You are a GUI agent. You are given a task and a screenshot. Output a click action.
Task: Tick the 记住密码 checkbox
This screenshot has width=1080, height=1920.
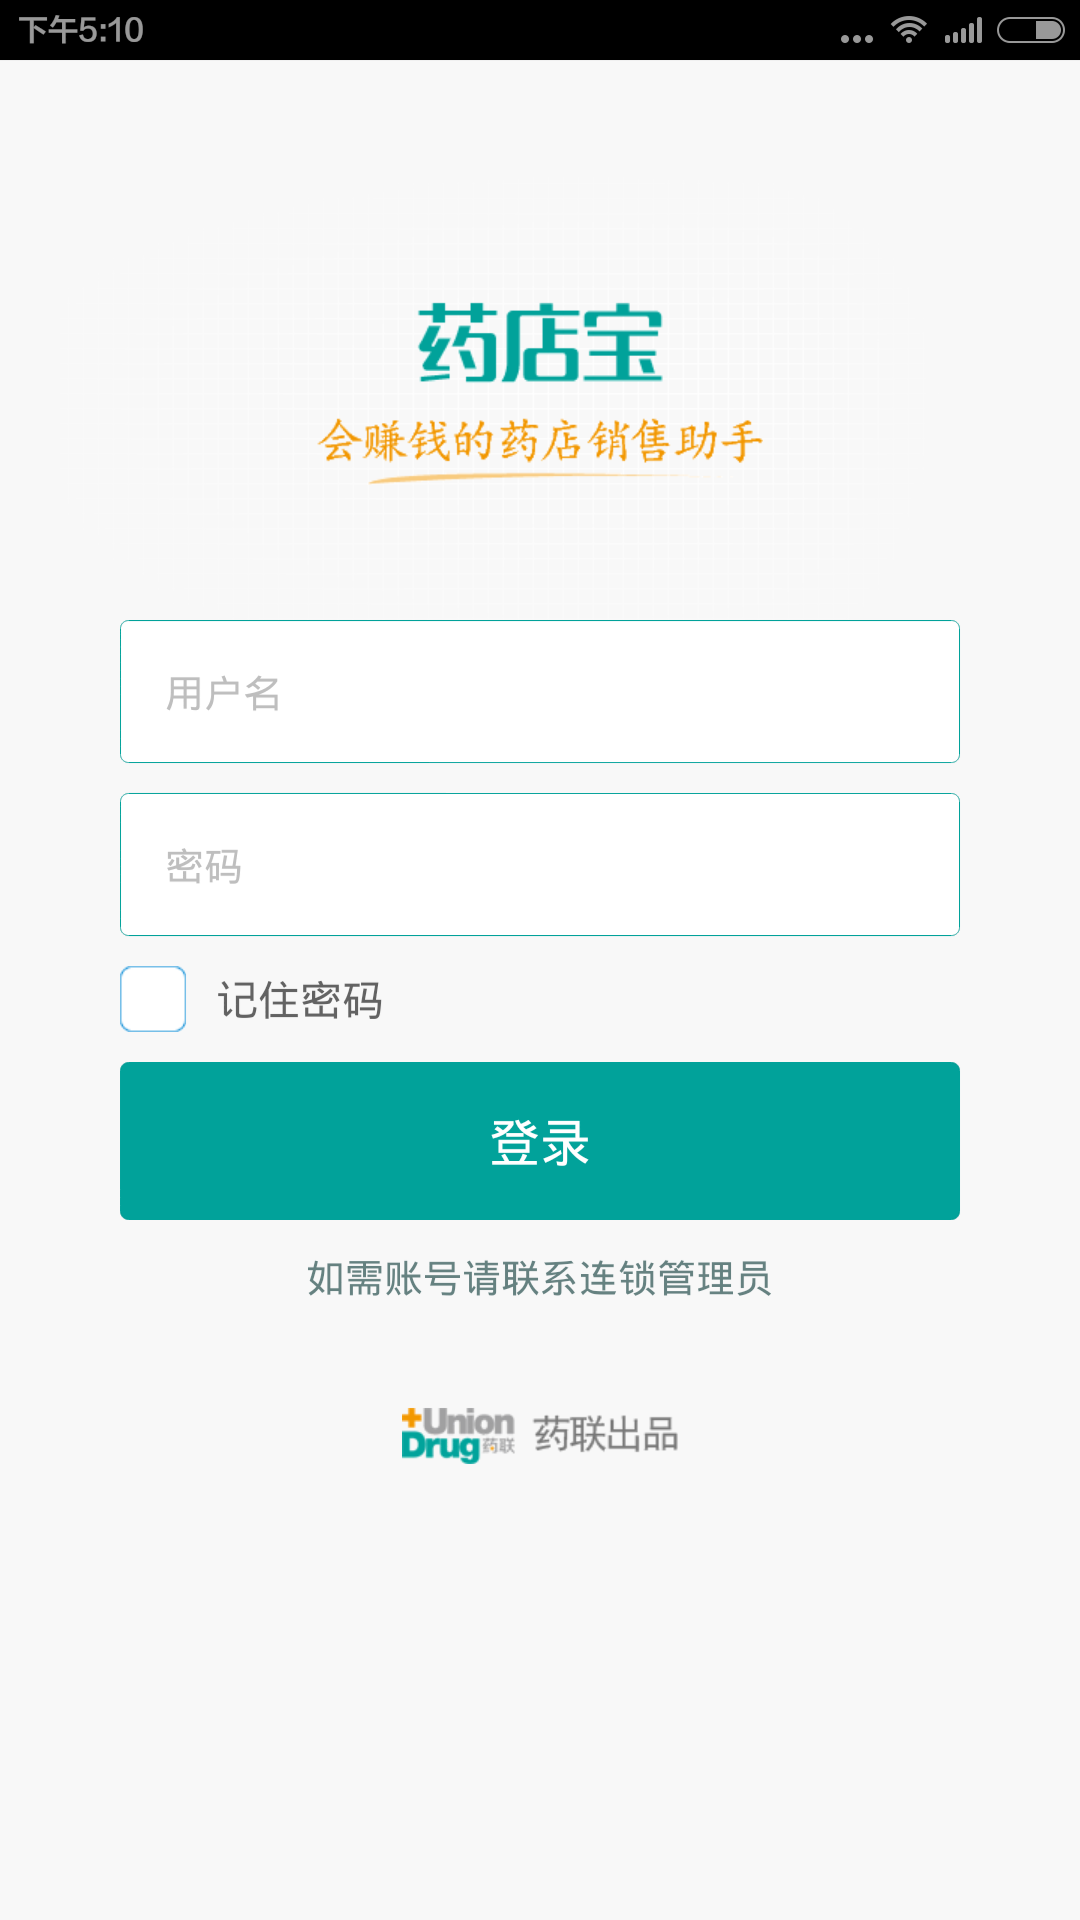coord(153,999)
